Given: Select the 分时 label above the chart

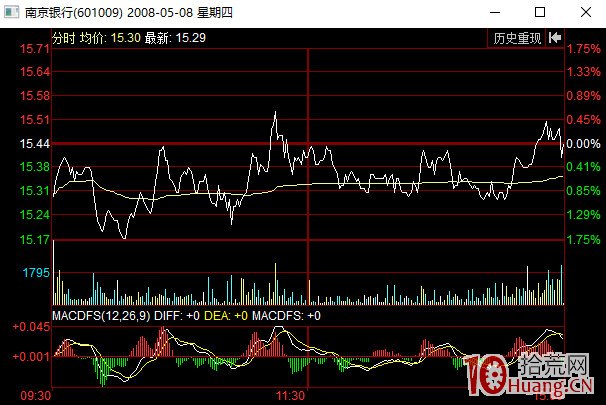Looking at the screenshot, I should click(x=63, y=37).
